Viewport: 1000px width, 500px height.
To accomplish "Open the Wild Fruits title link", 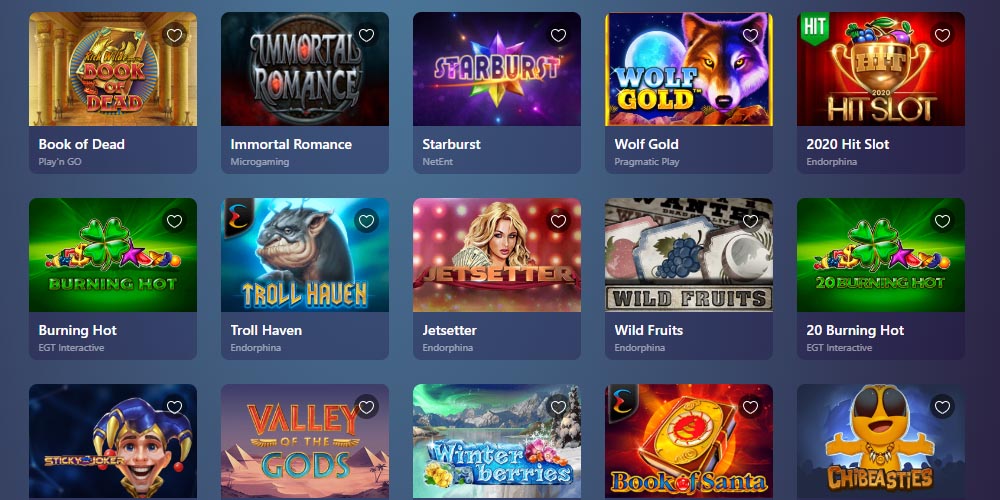I will coord(649,330).
